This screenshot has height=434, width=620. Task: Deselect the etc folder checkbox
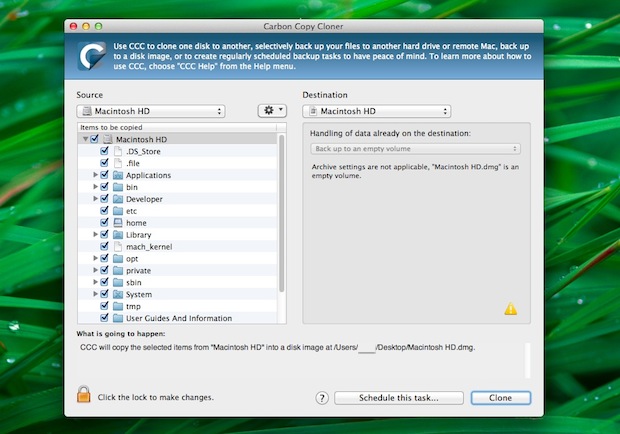coord(104,210)
